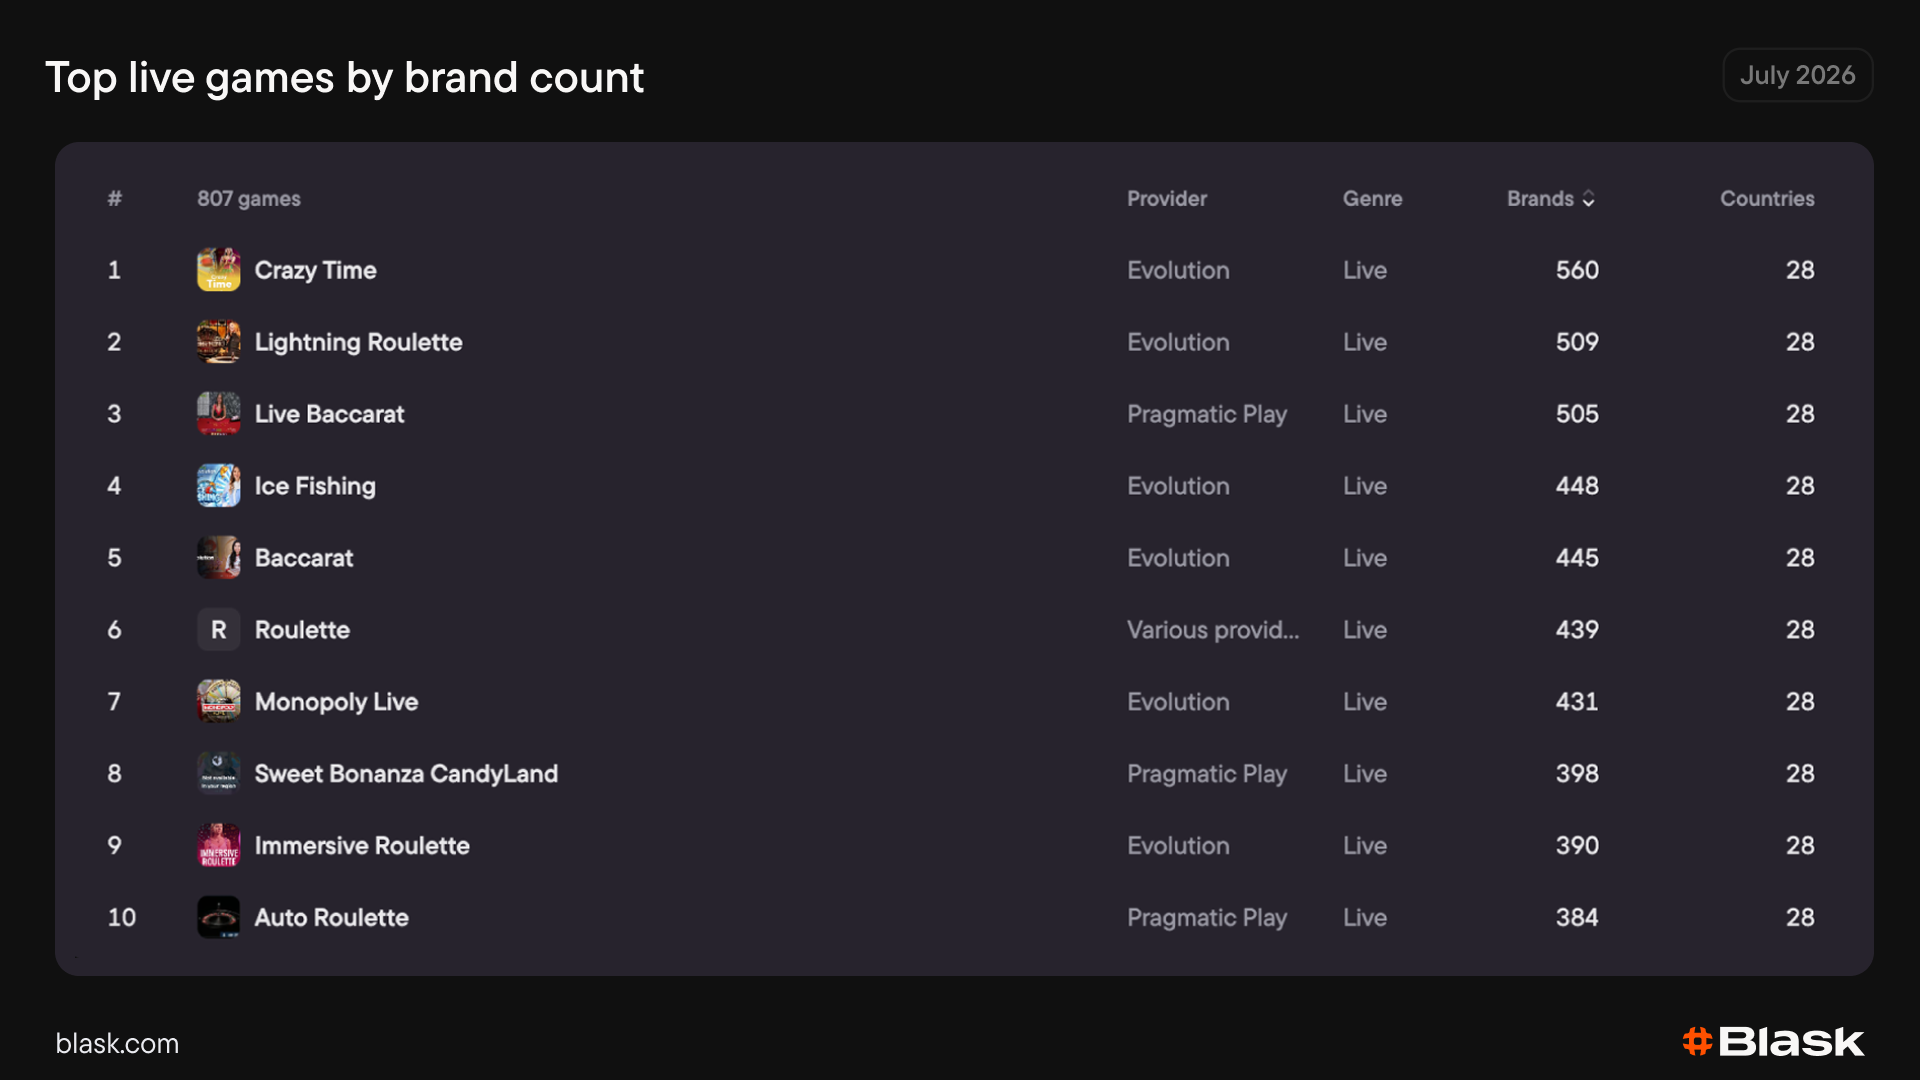Click the Sweet Bonanza CandyLand icon
This screenshot has width=1920, height=1080.
(x=218, y=774)
